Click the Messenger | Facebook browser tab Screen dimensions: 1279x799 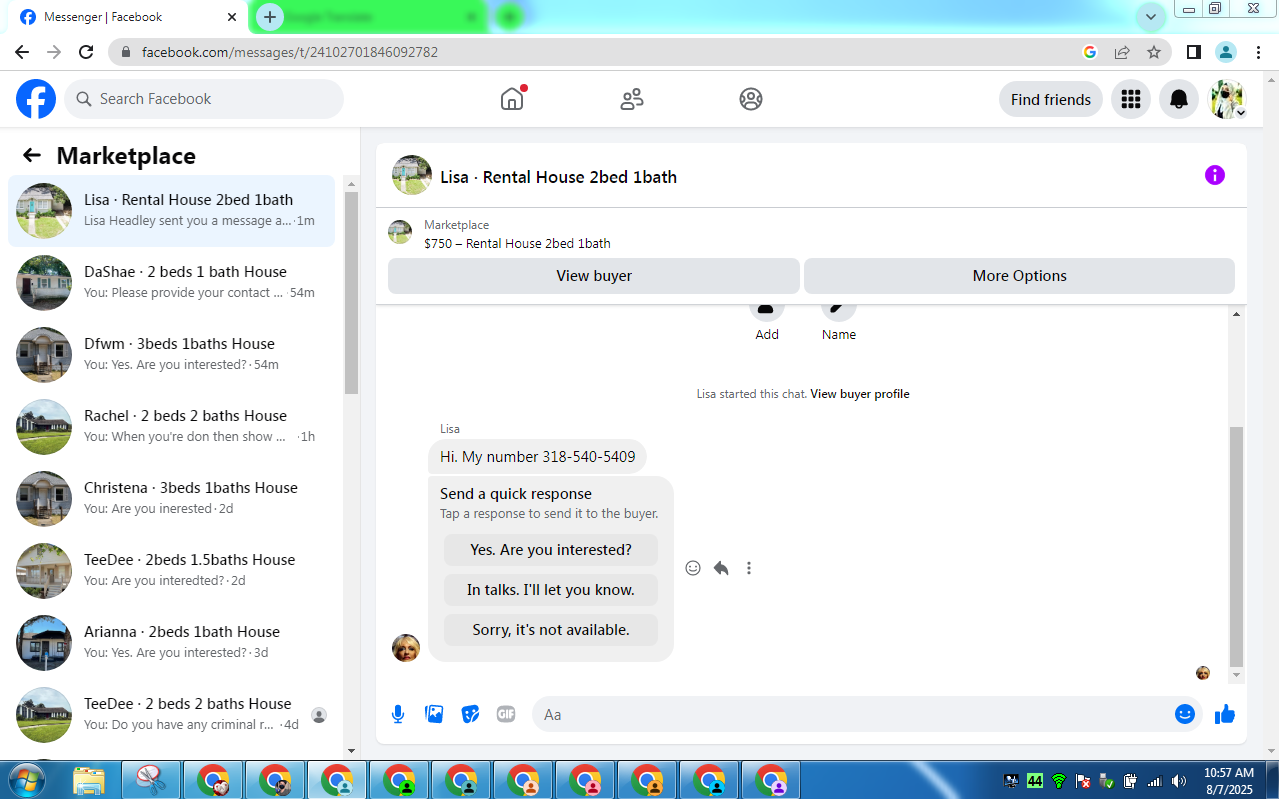(x=130, y=17)
